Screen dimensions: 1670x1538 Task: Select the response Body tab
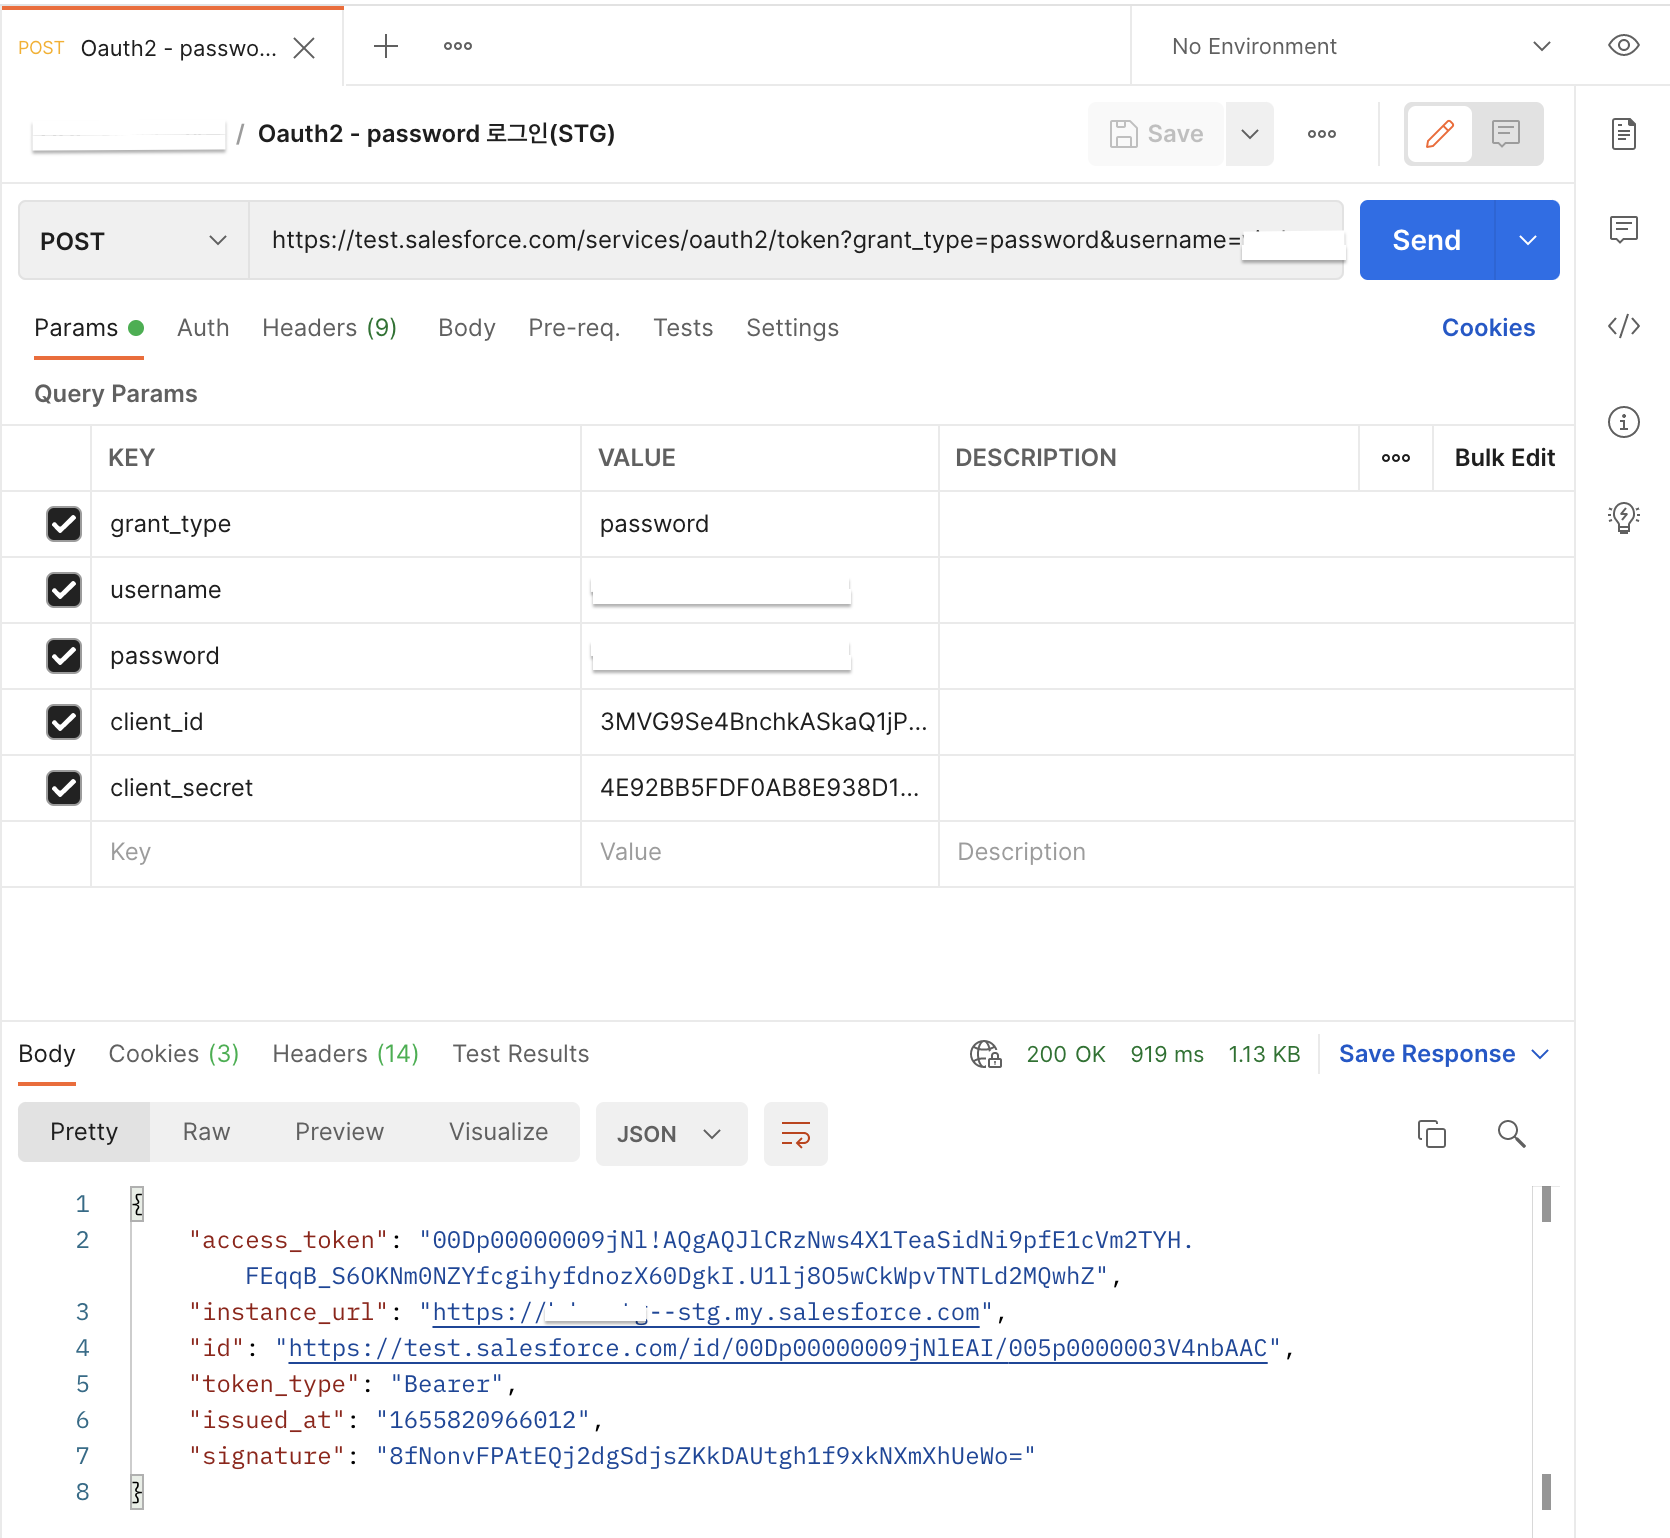[47, 1054]
